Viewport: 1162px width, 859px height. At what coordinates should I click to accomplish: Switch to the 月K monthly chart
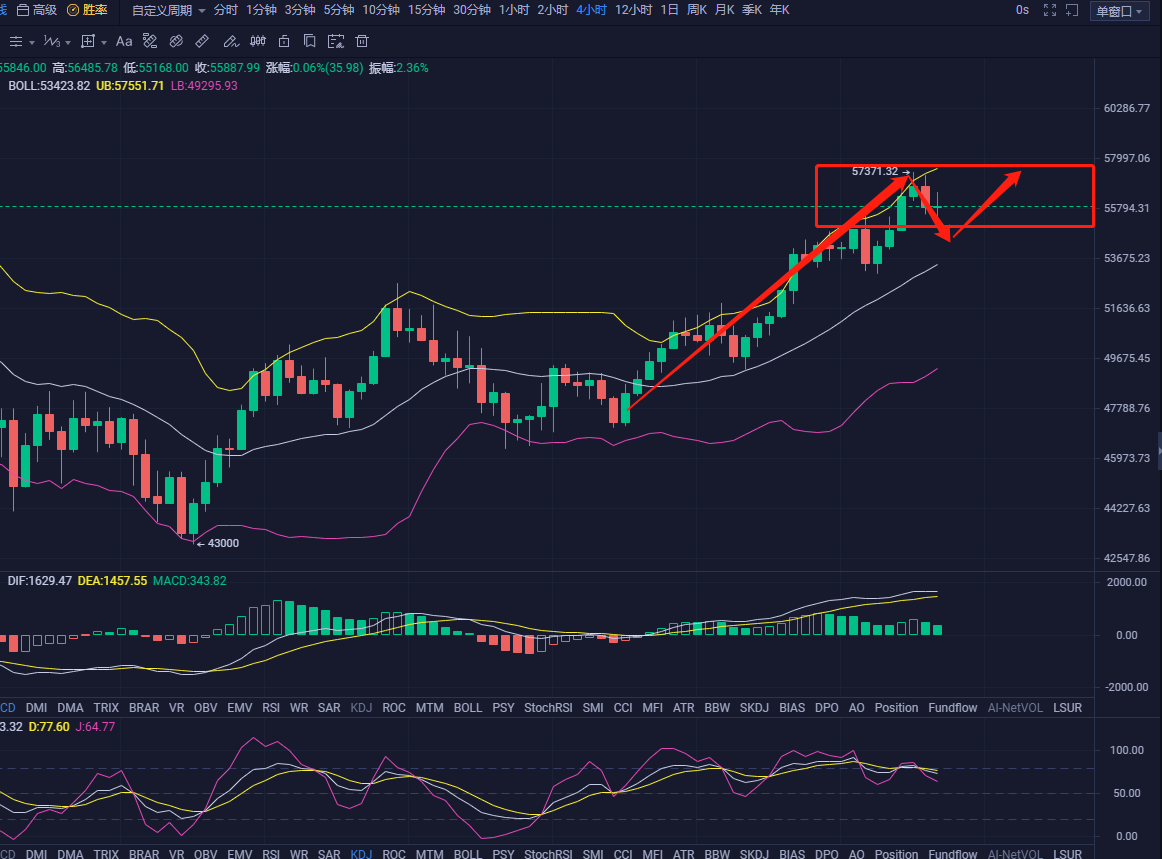tap(724, 10)
